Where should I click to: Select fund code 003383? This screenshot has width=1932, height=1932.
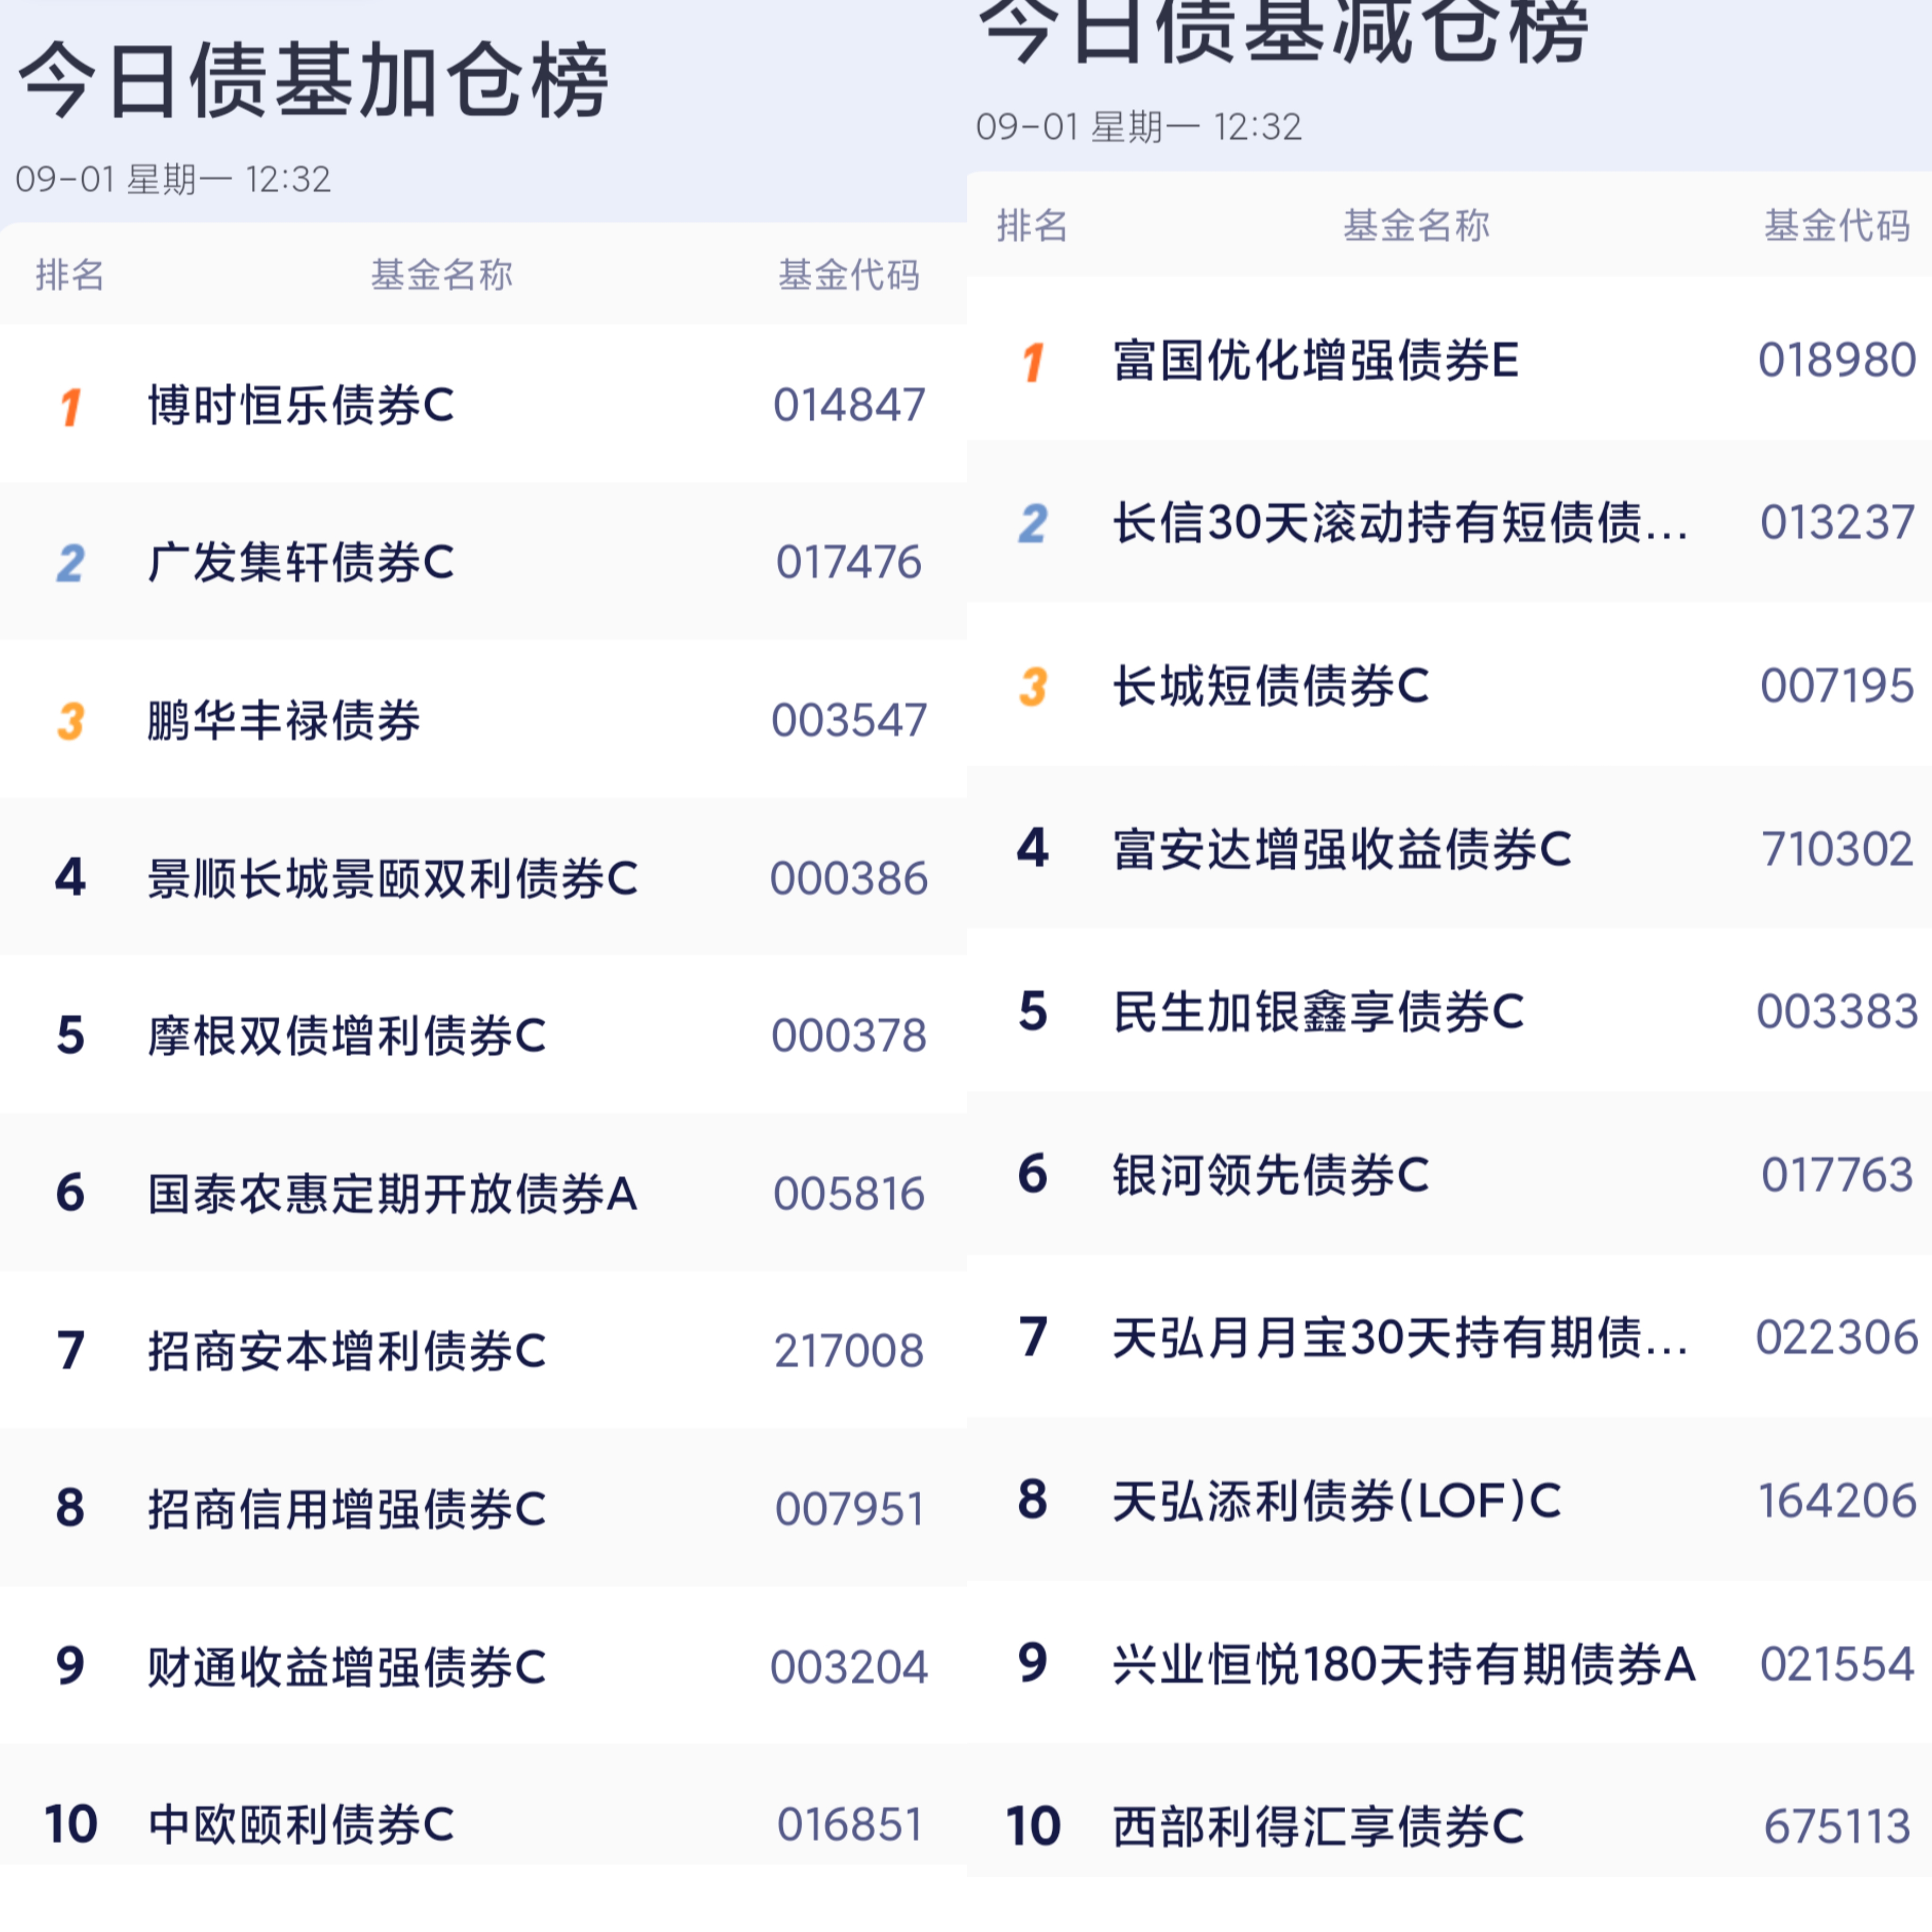1837,1011
